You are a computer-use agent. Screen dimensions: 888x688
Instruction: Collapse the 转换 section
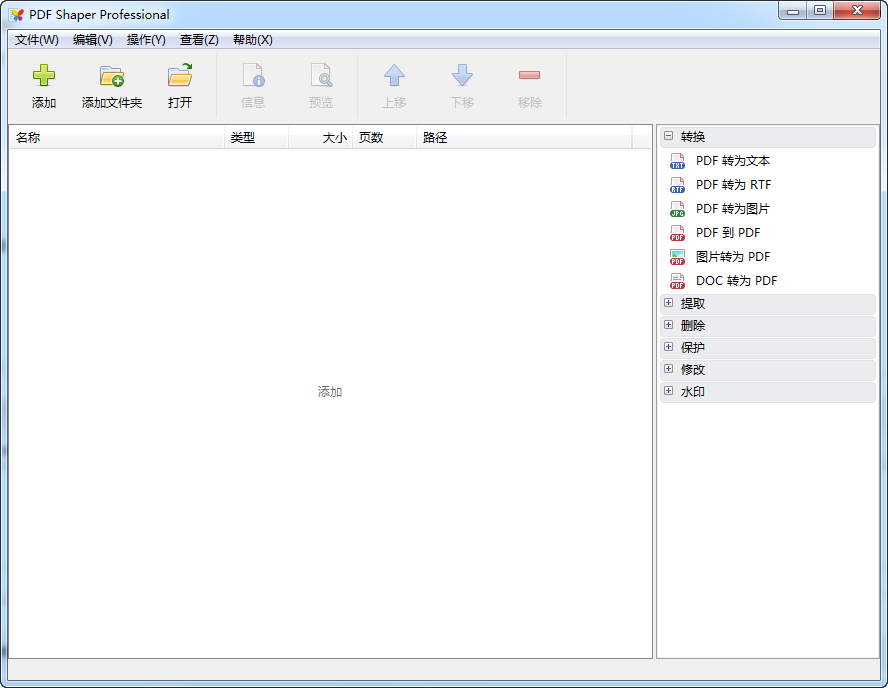point(667,136)
